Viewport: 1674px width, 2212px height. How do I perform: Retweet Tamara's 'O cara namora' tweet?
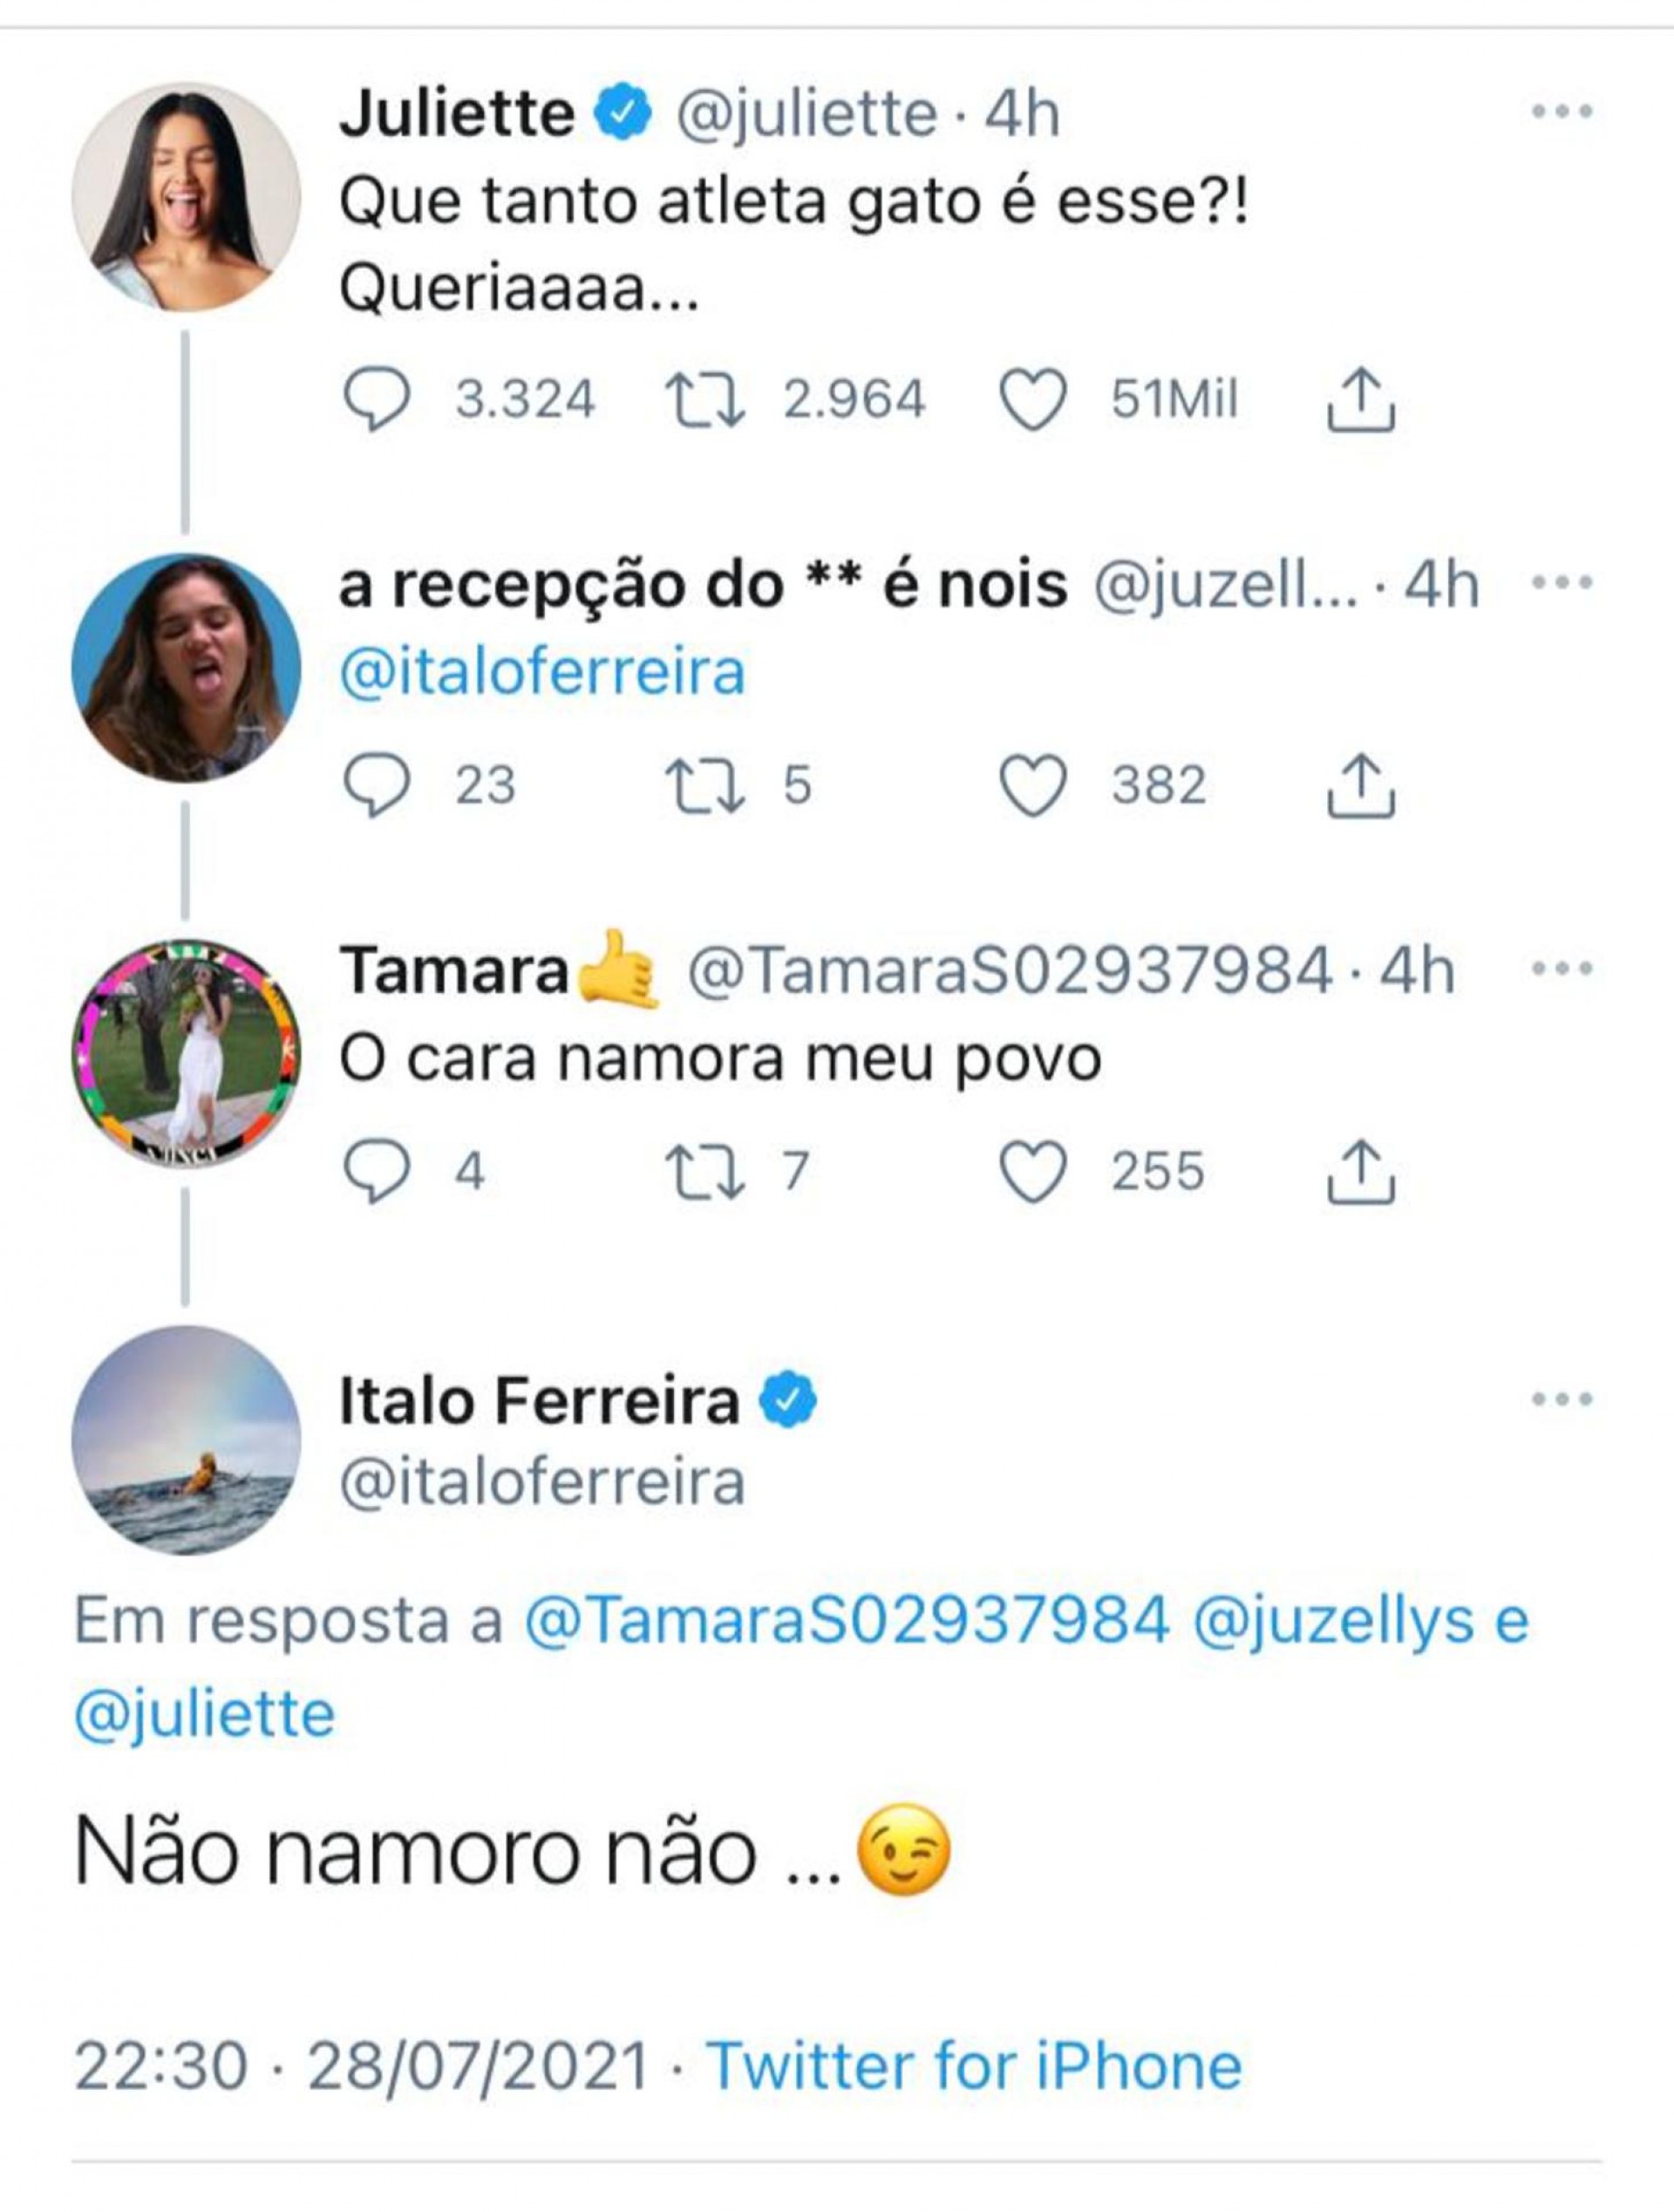tap(705, 1171)
